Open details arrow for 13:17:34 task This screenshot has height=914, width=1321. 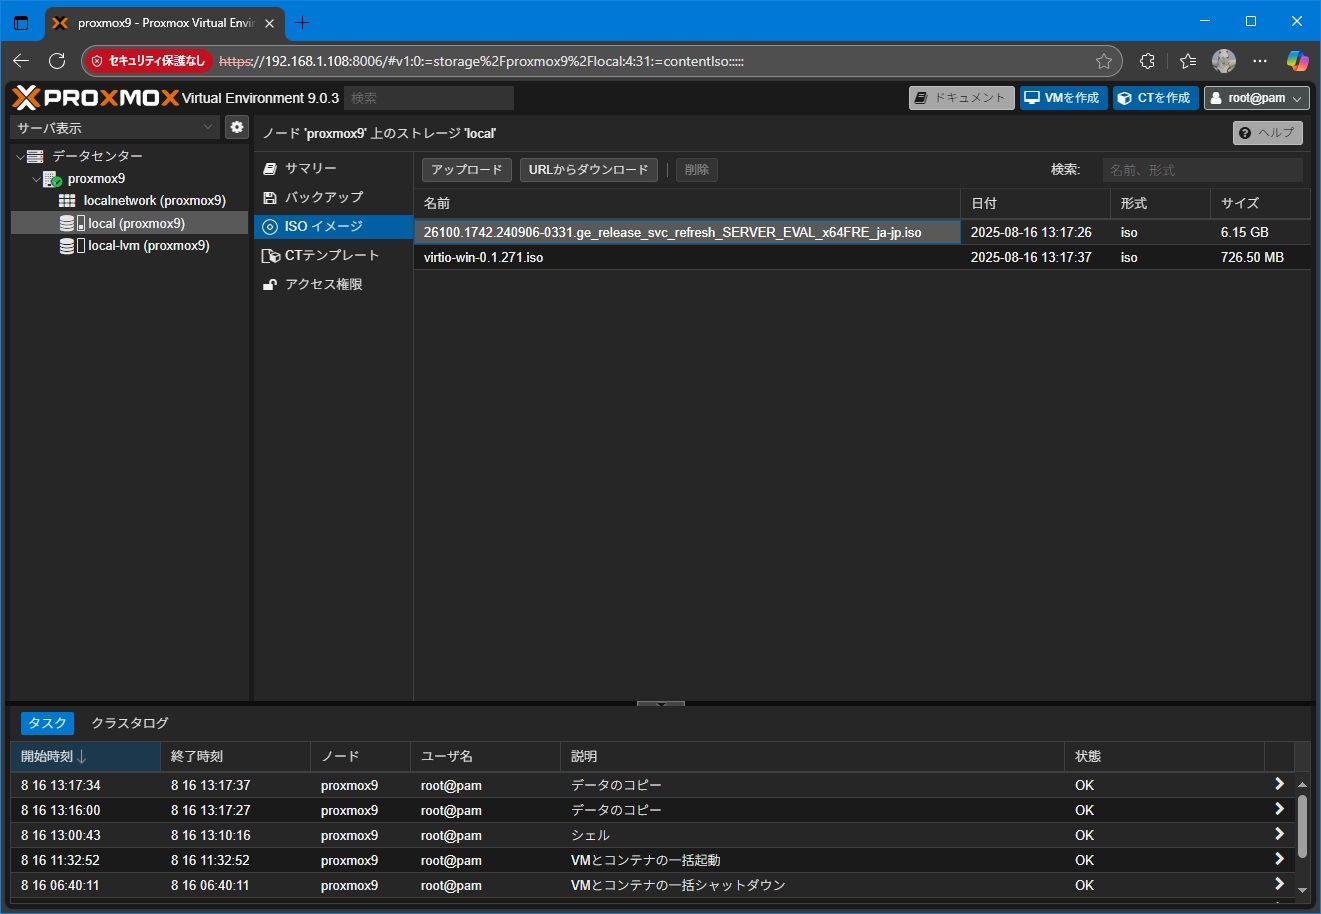coord(1279,785)
